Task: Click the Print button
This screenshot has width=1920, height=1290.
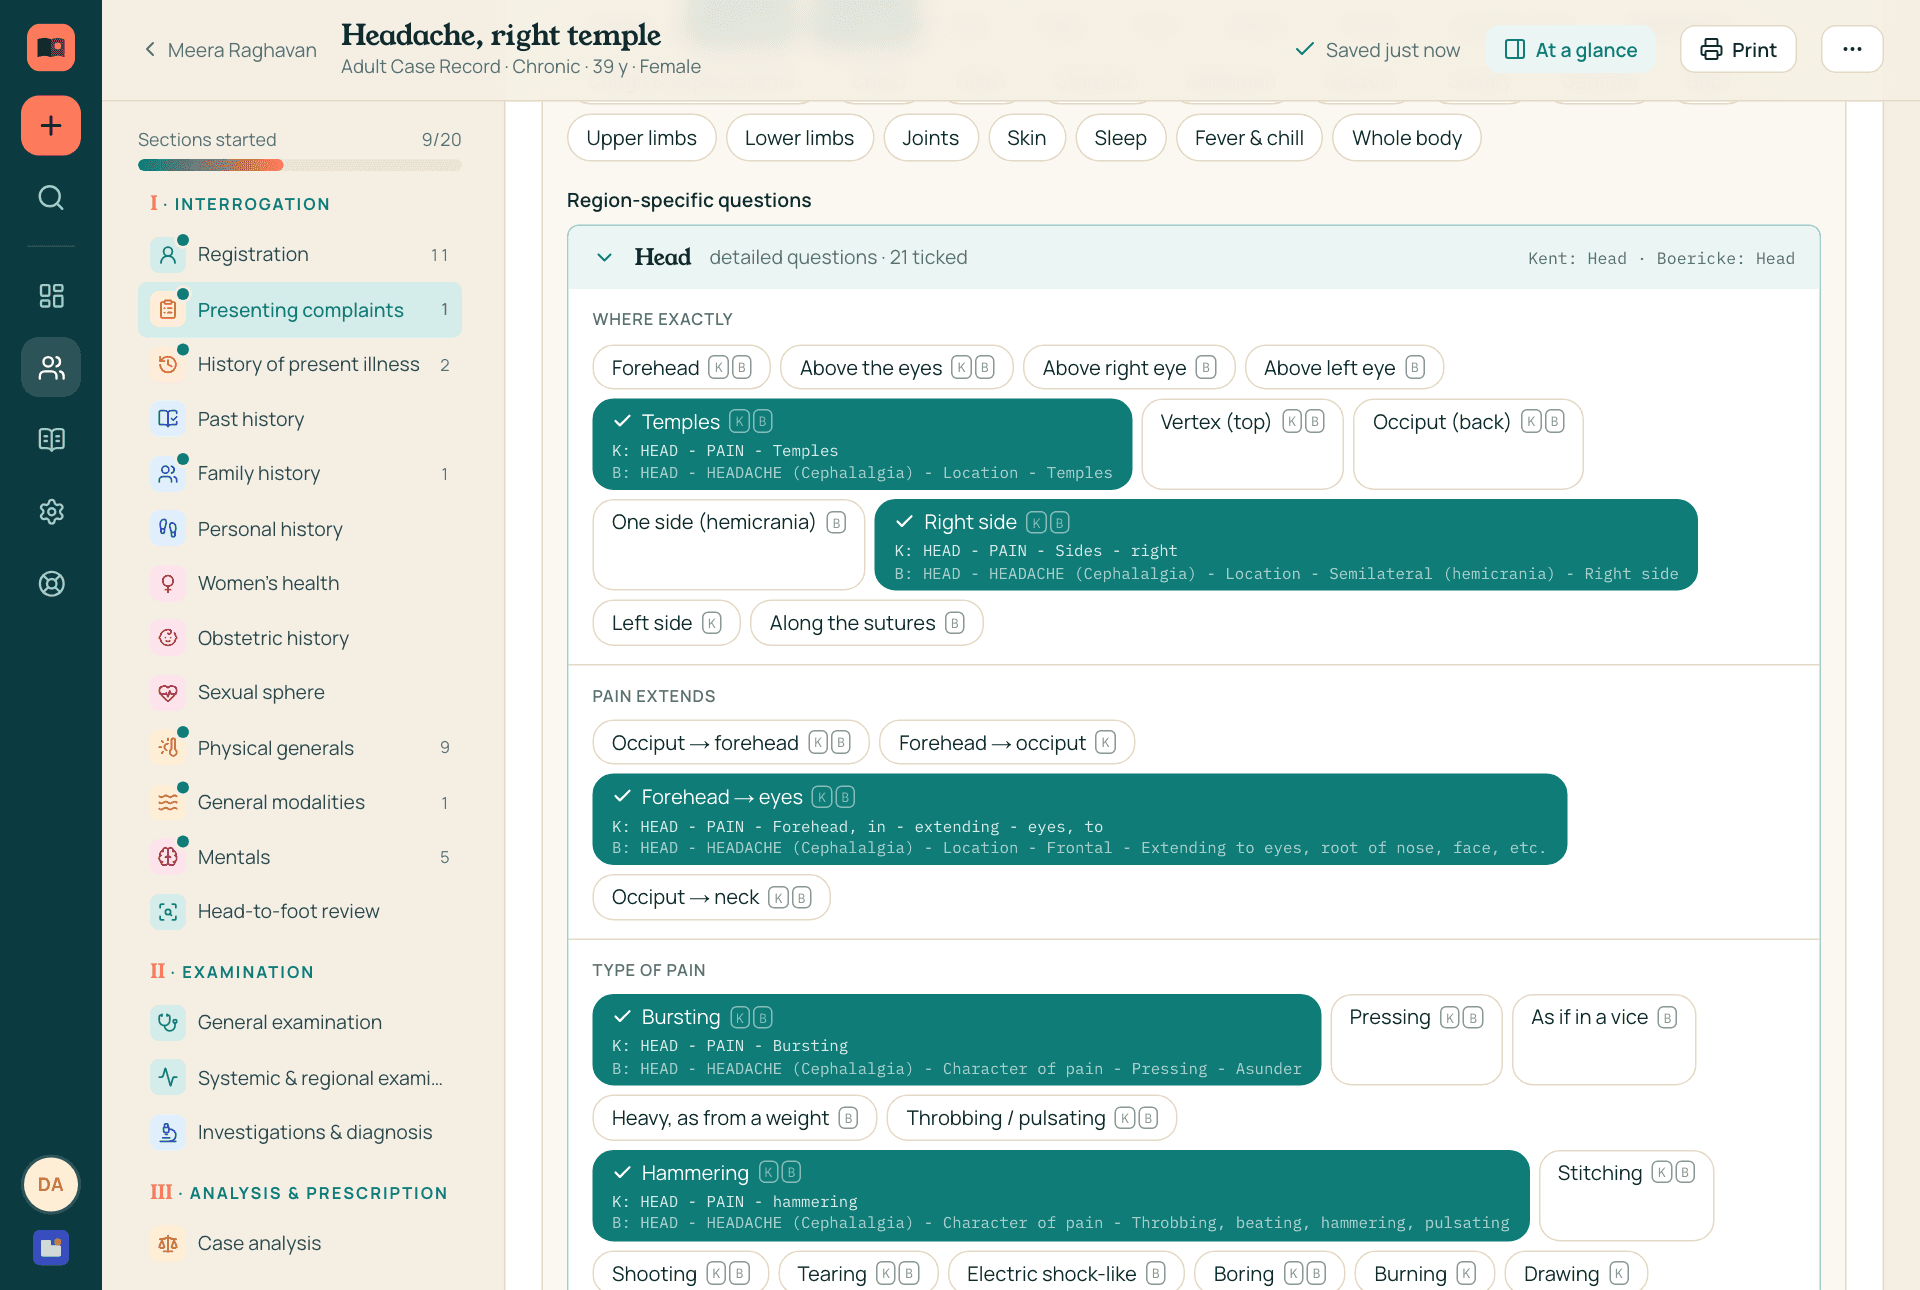Action: point(1738,49)
